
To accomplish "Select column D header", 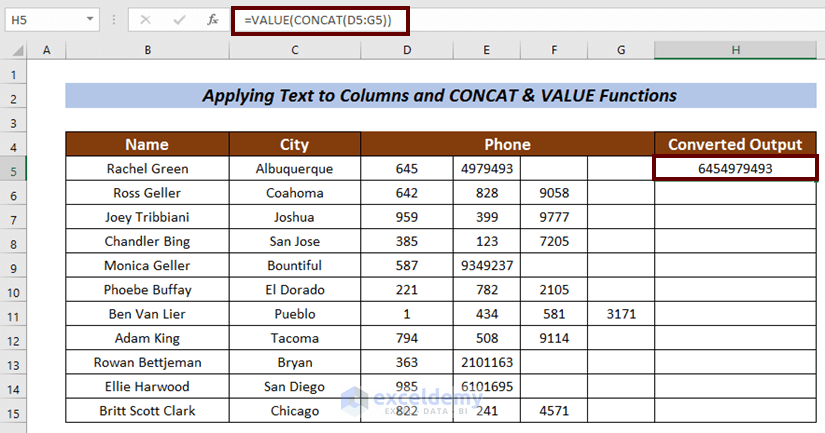I will [x=406, y=50].
